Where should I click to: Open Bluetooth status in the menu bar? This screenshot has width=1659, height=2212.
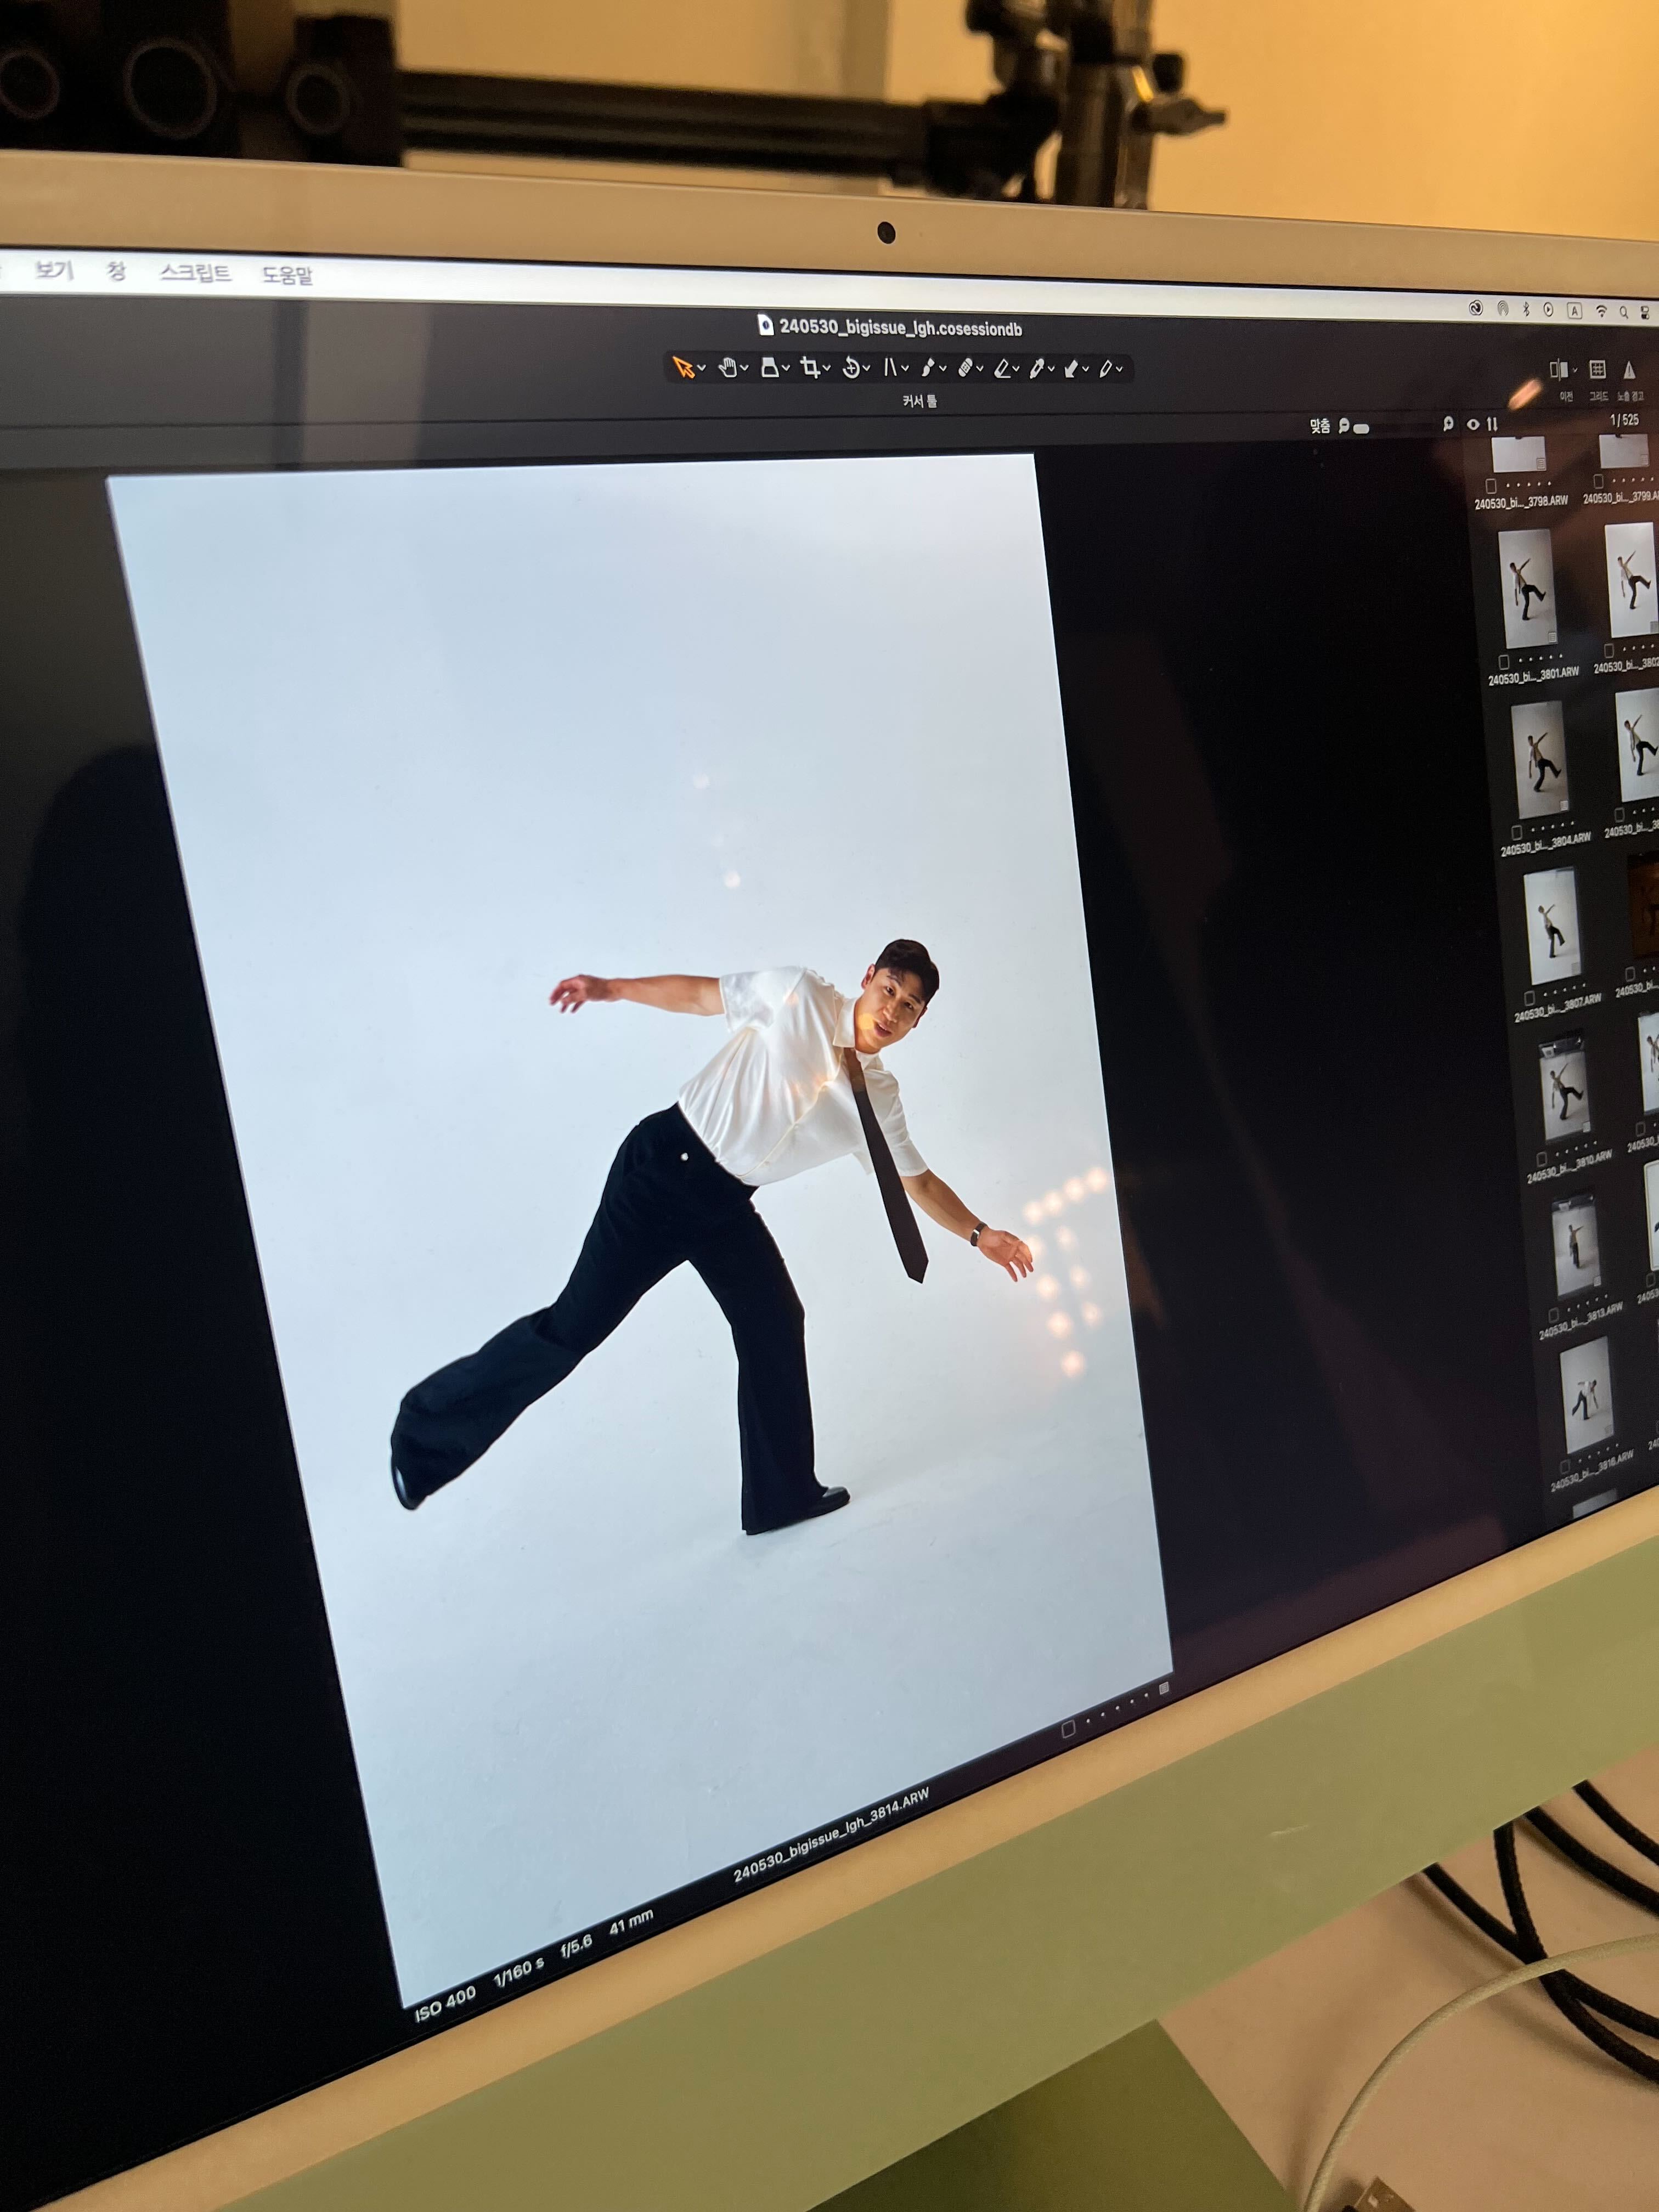tap(1526, 309)
